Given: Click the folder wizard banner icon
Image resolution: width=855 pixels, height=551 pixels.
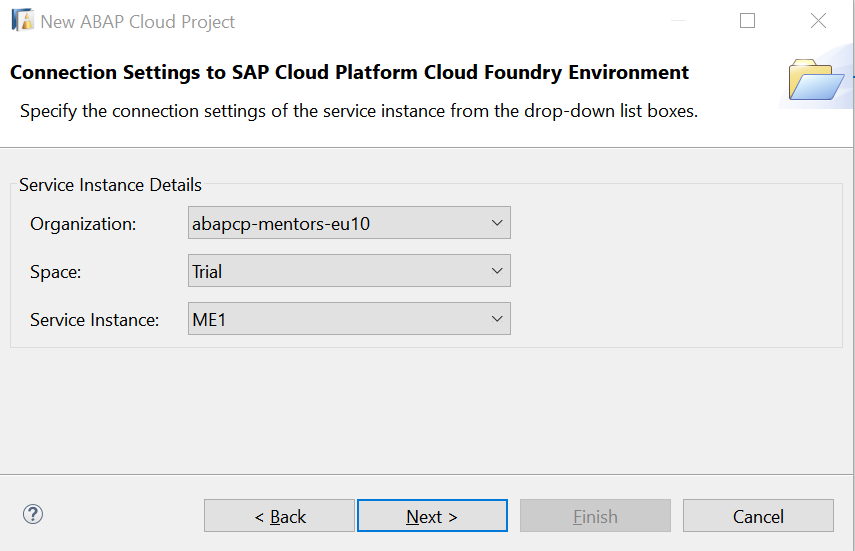Looking at the screenshot, I should click(816, 80).
